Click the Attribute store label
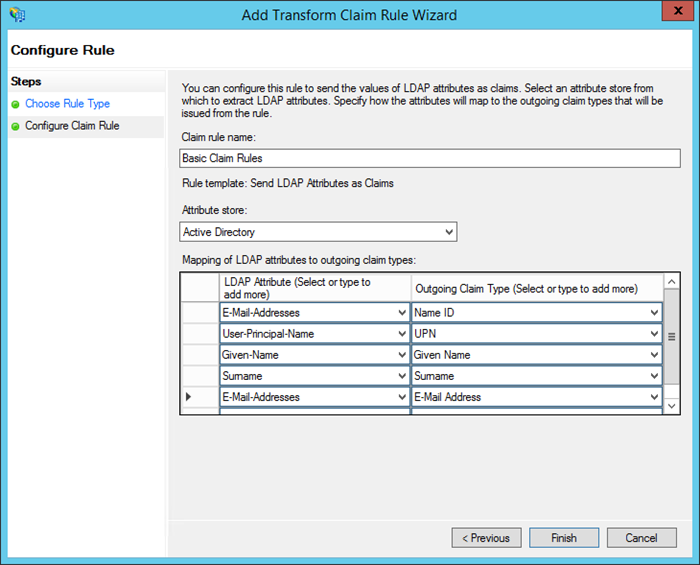700x565 pixels. coord(214,210)
